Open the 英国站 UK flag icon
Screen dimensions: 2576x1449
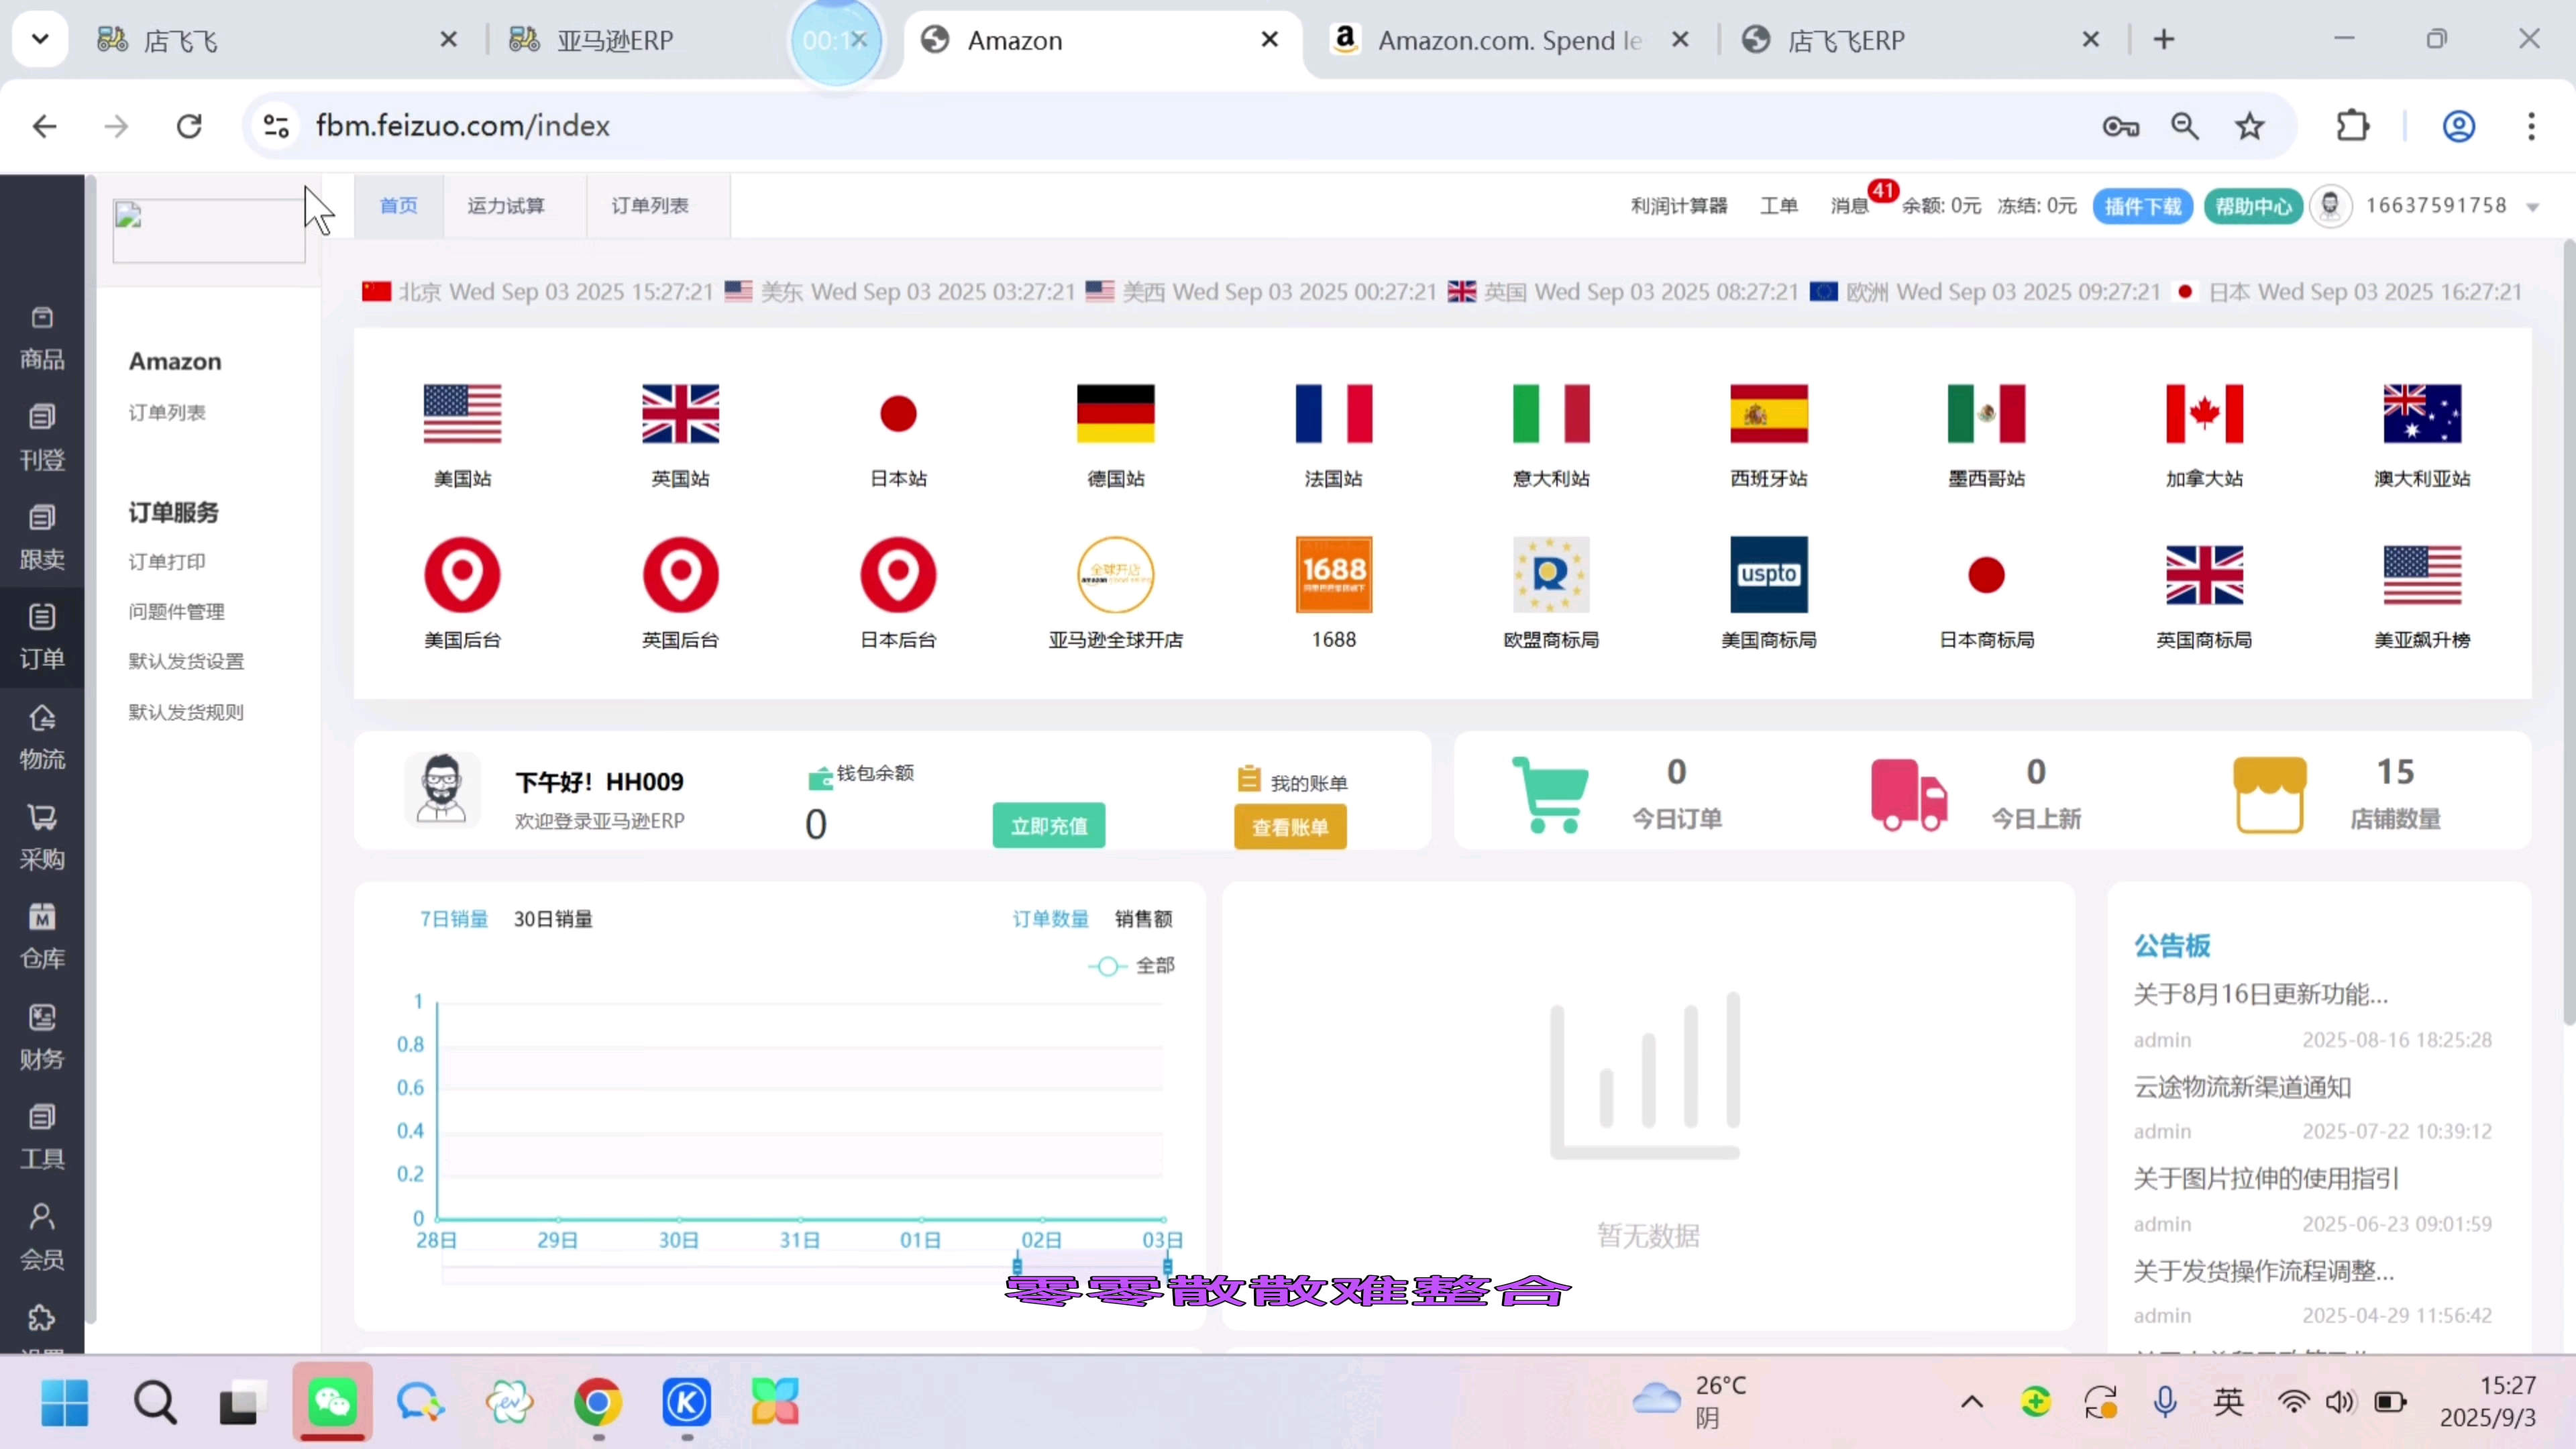pyautogui.click(x=680, y=413)
